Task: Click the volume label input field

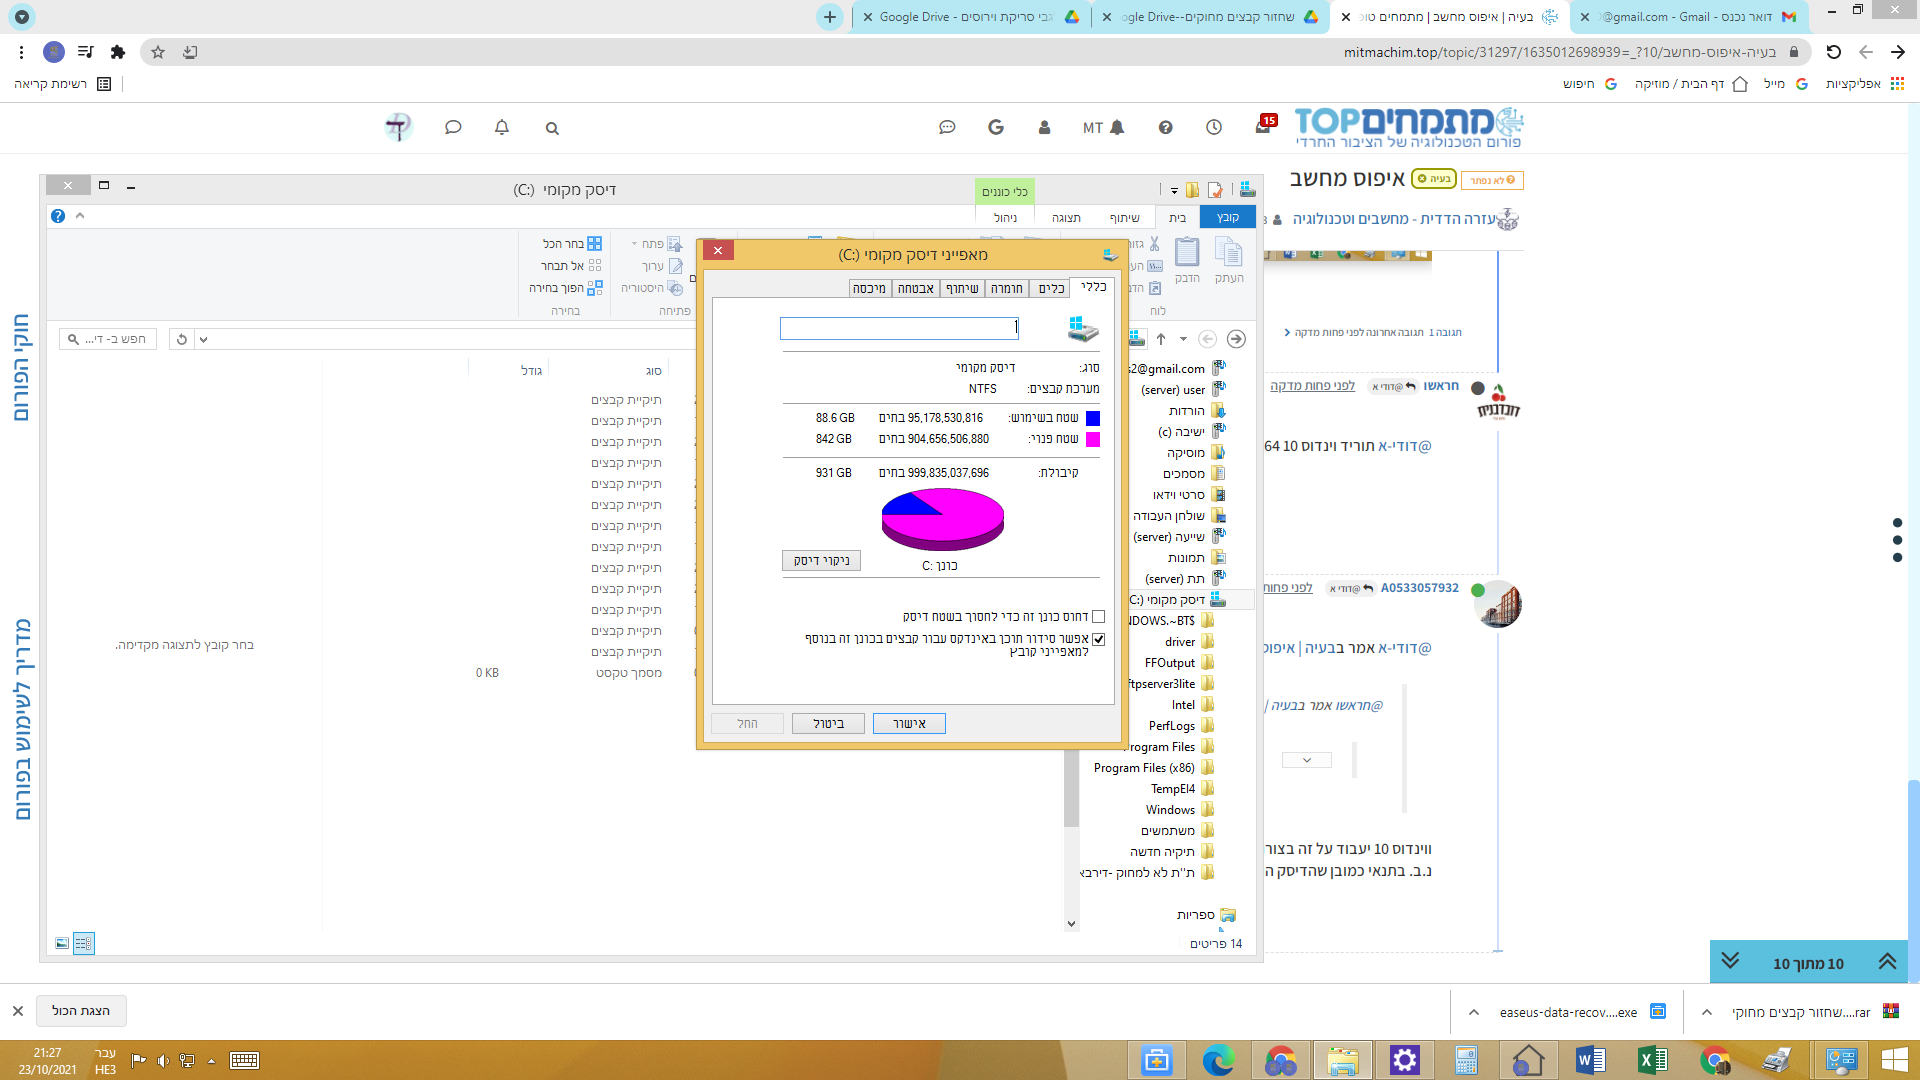Action: click(x=899, y=328)
